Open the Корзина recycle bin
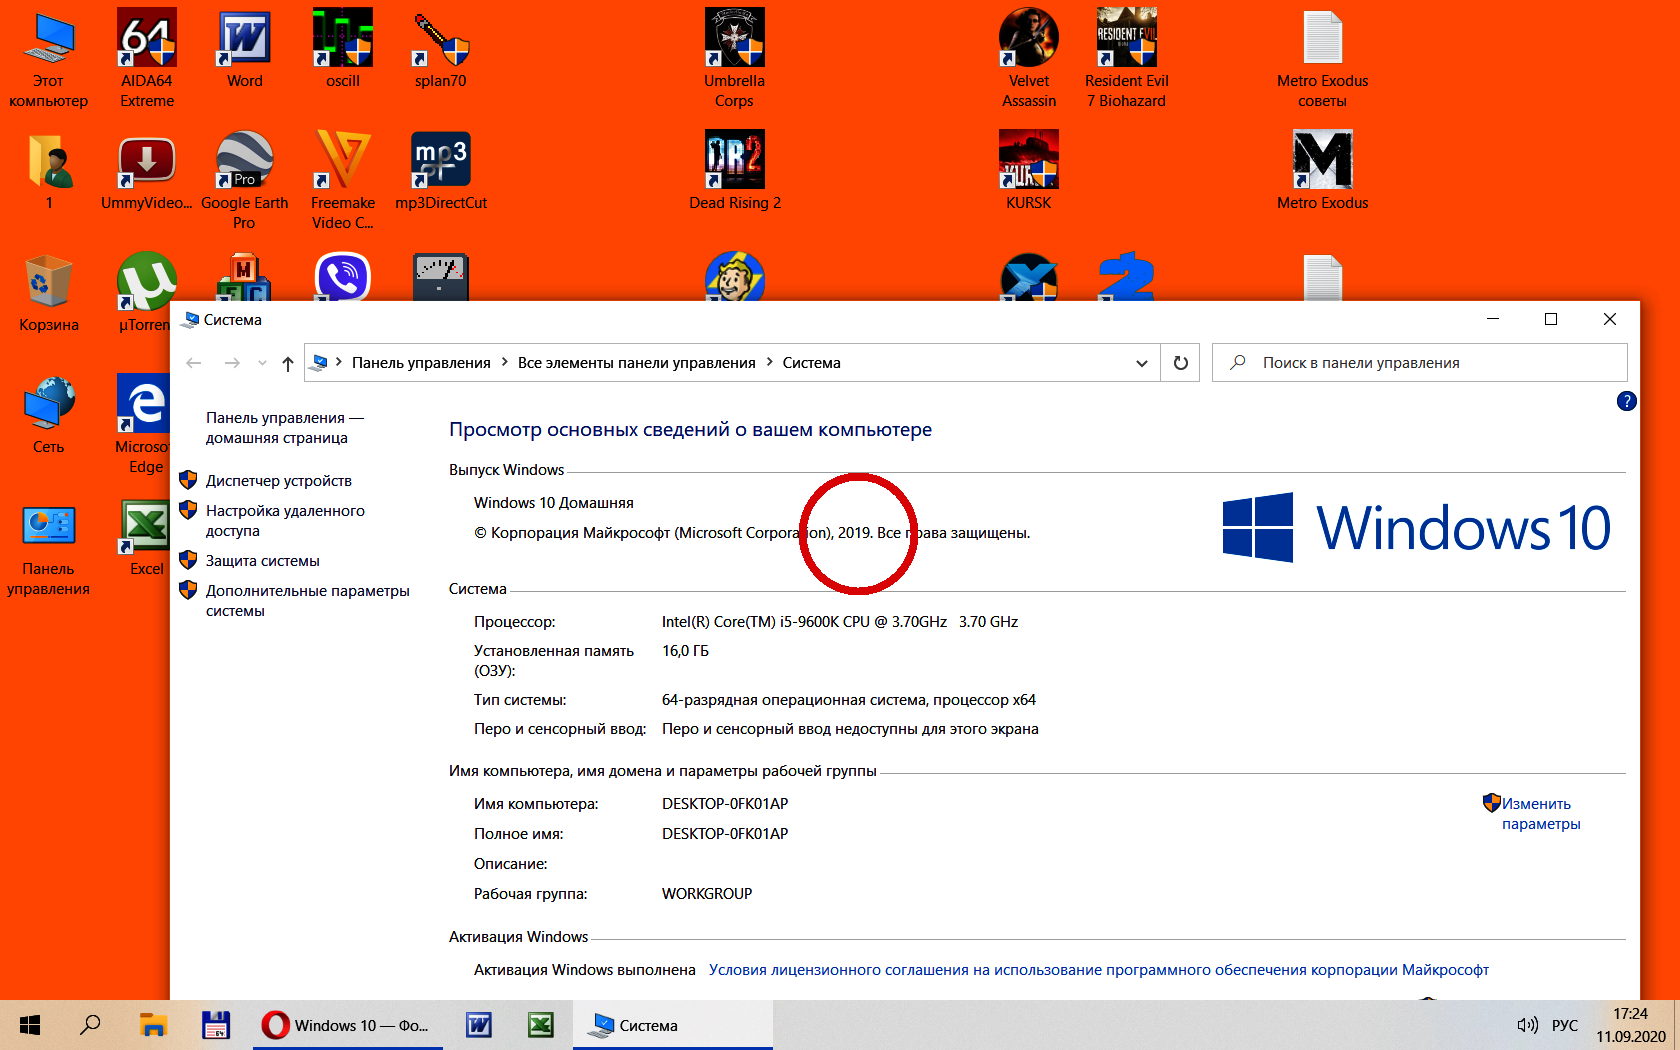 (48, 292)
